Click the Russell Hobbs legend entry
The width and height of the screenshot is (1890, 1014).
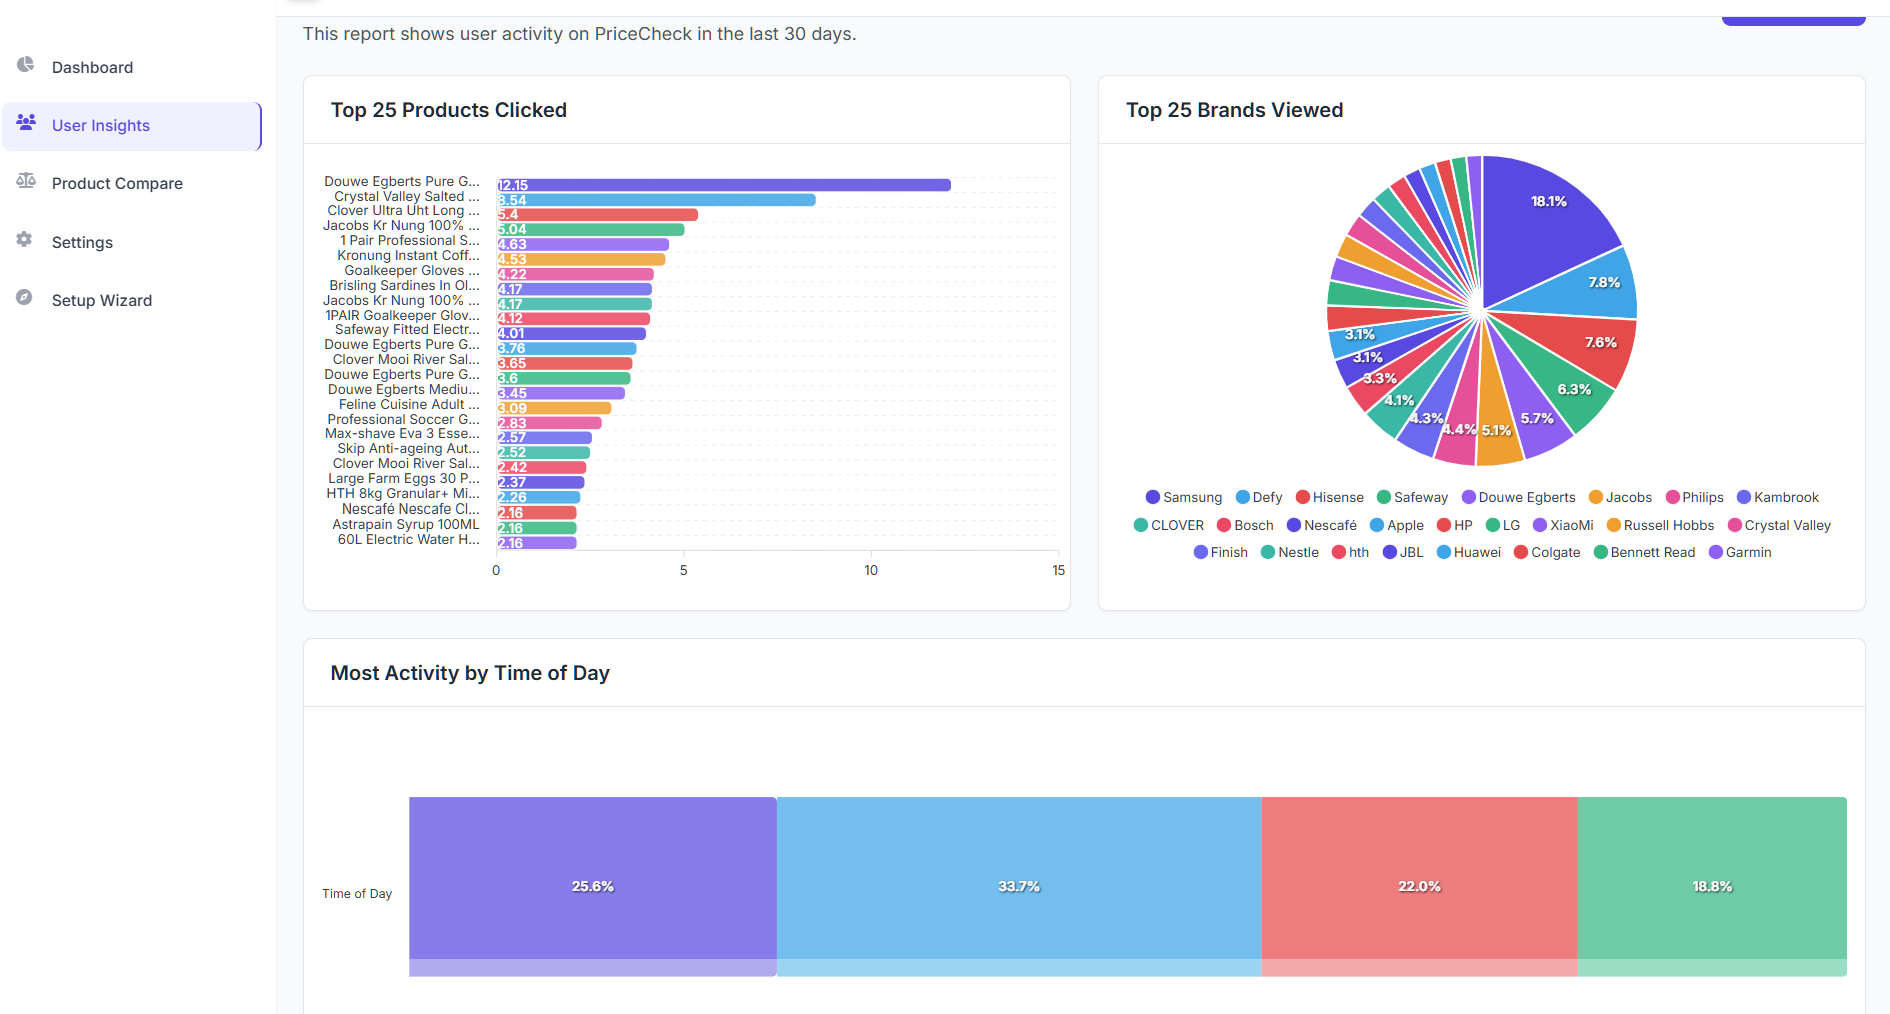click(1661, 525)
